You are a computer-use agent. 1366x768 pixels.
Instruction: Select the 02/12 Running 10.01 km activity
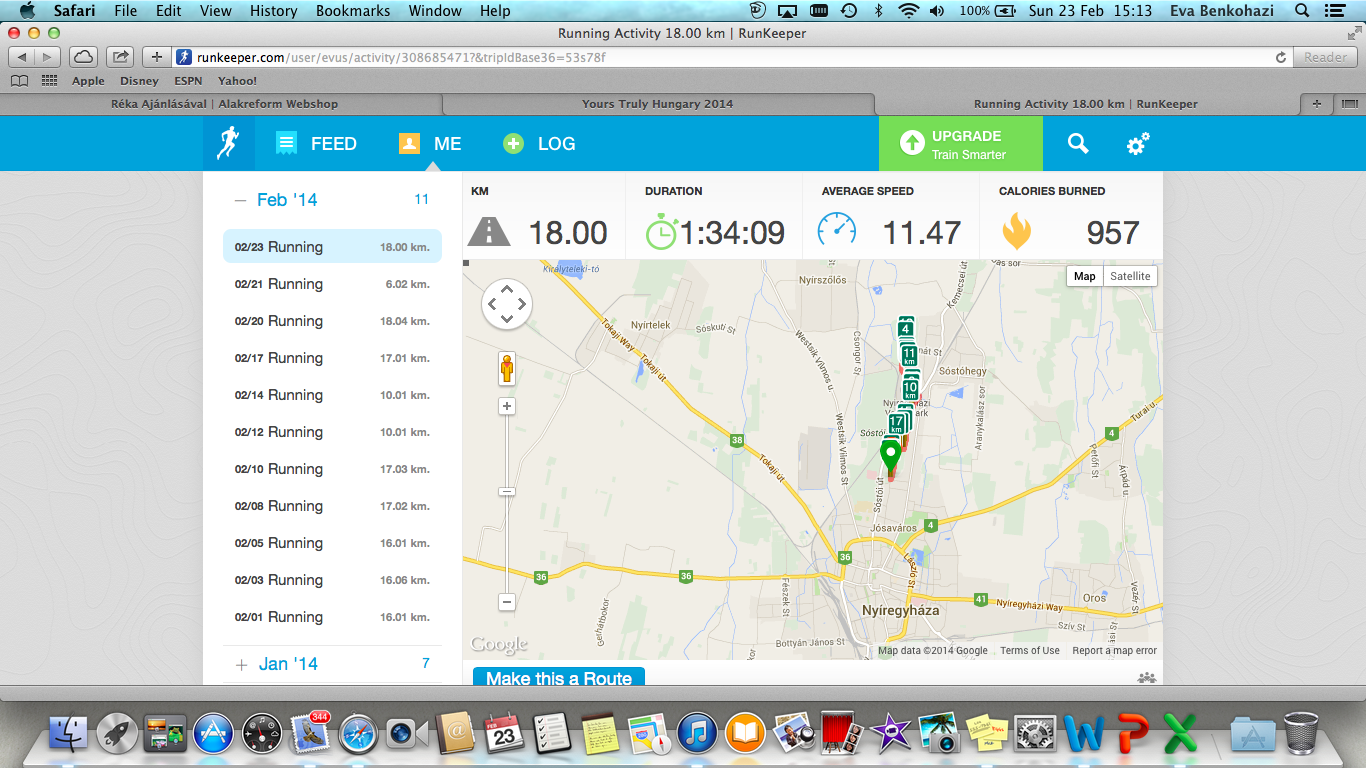click(x=332, y=432)
